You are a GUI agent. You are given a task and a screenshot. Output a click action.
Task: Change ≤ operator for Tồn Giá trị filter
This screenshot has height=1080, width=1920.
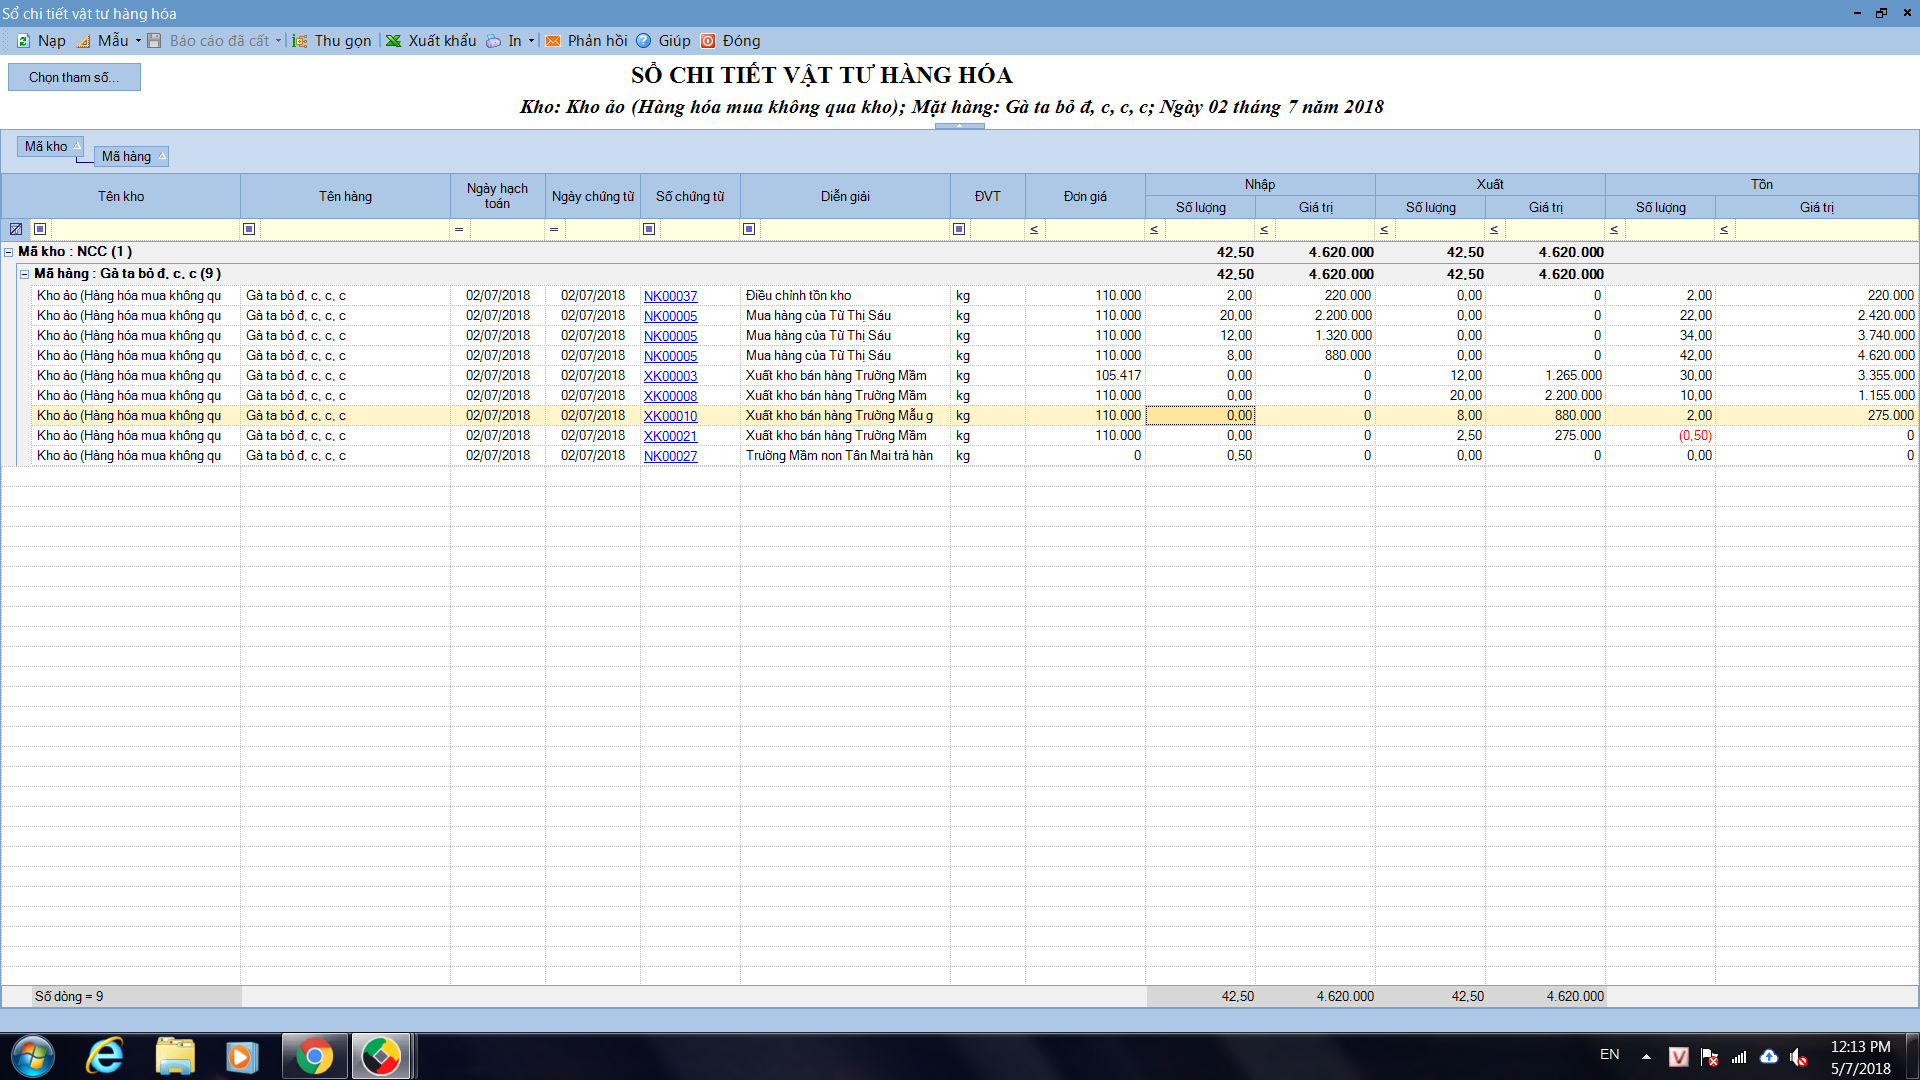[x=1724, y=229]
